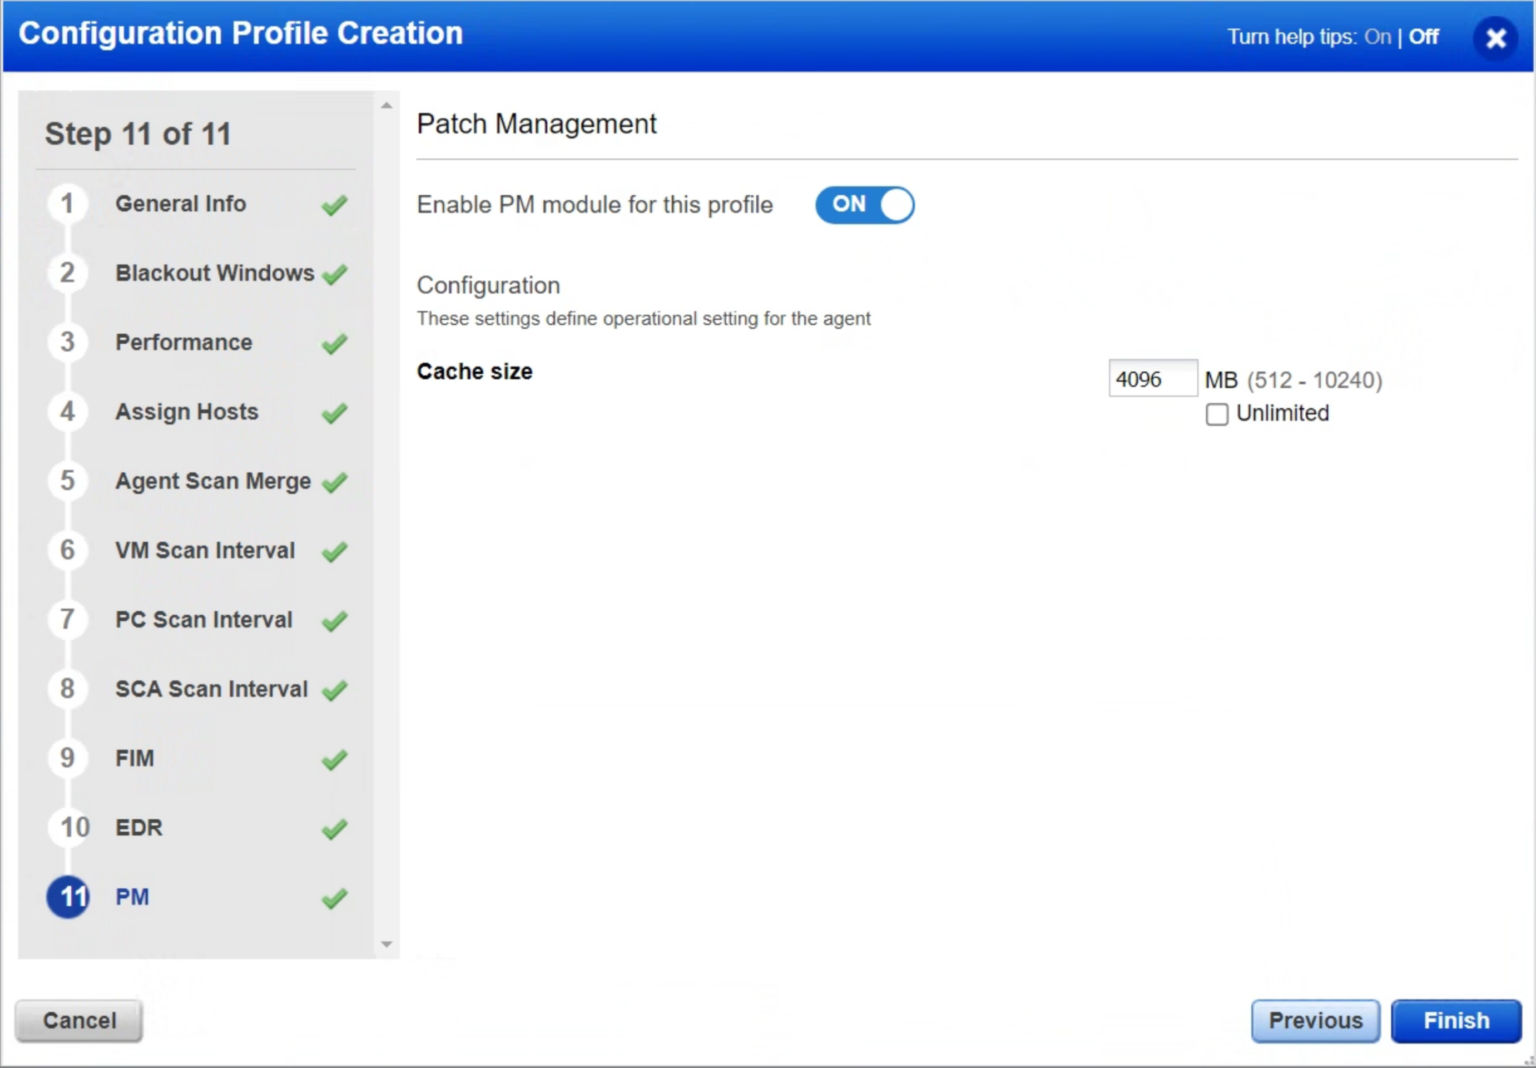Click the close X in the title bar
Image resolution: width=1536 pixels, height=1068 pixels.
pyautogui.click(x=1495, y=38)
